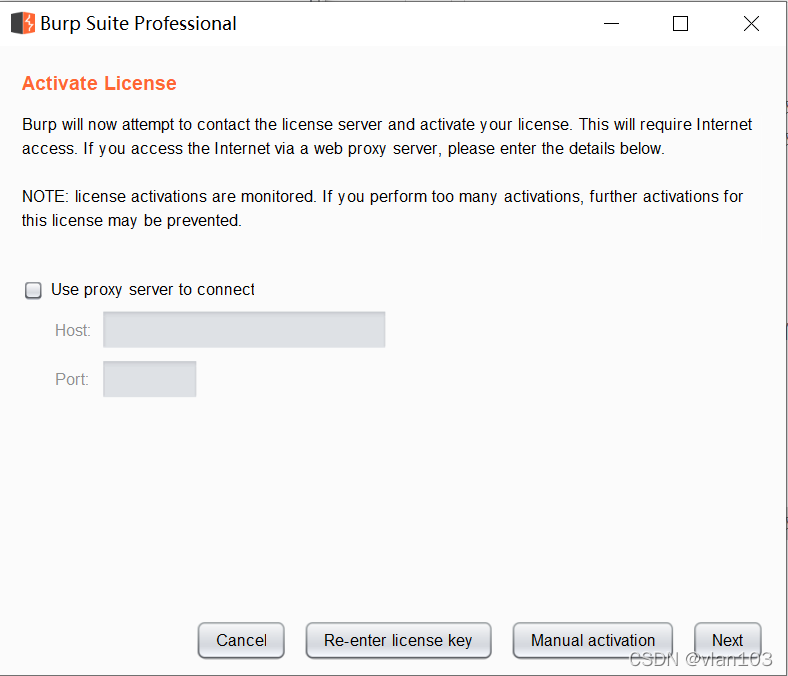Click the proxy Host input field
788x676 pixels.
[x=244, y=330]
